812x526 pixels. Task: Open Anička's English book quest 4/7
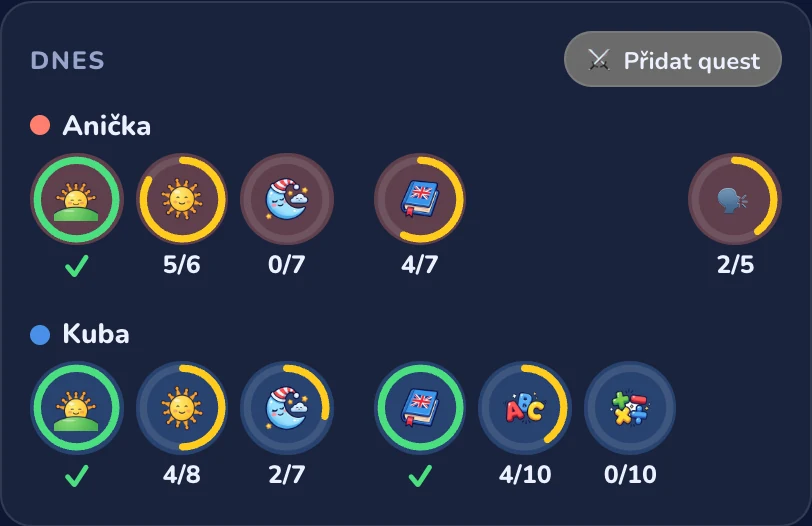coord(419,199)
